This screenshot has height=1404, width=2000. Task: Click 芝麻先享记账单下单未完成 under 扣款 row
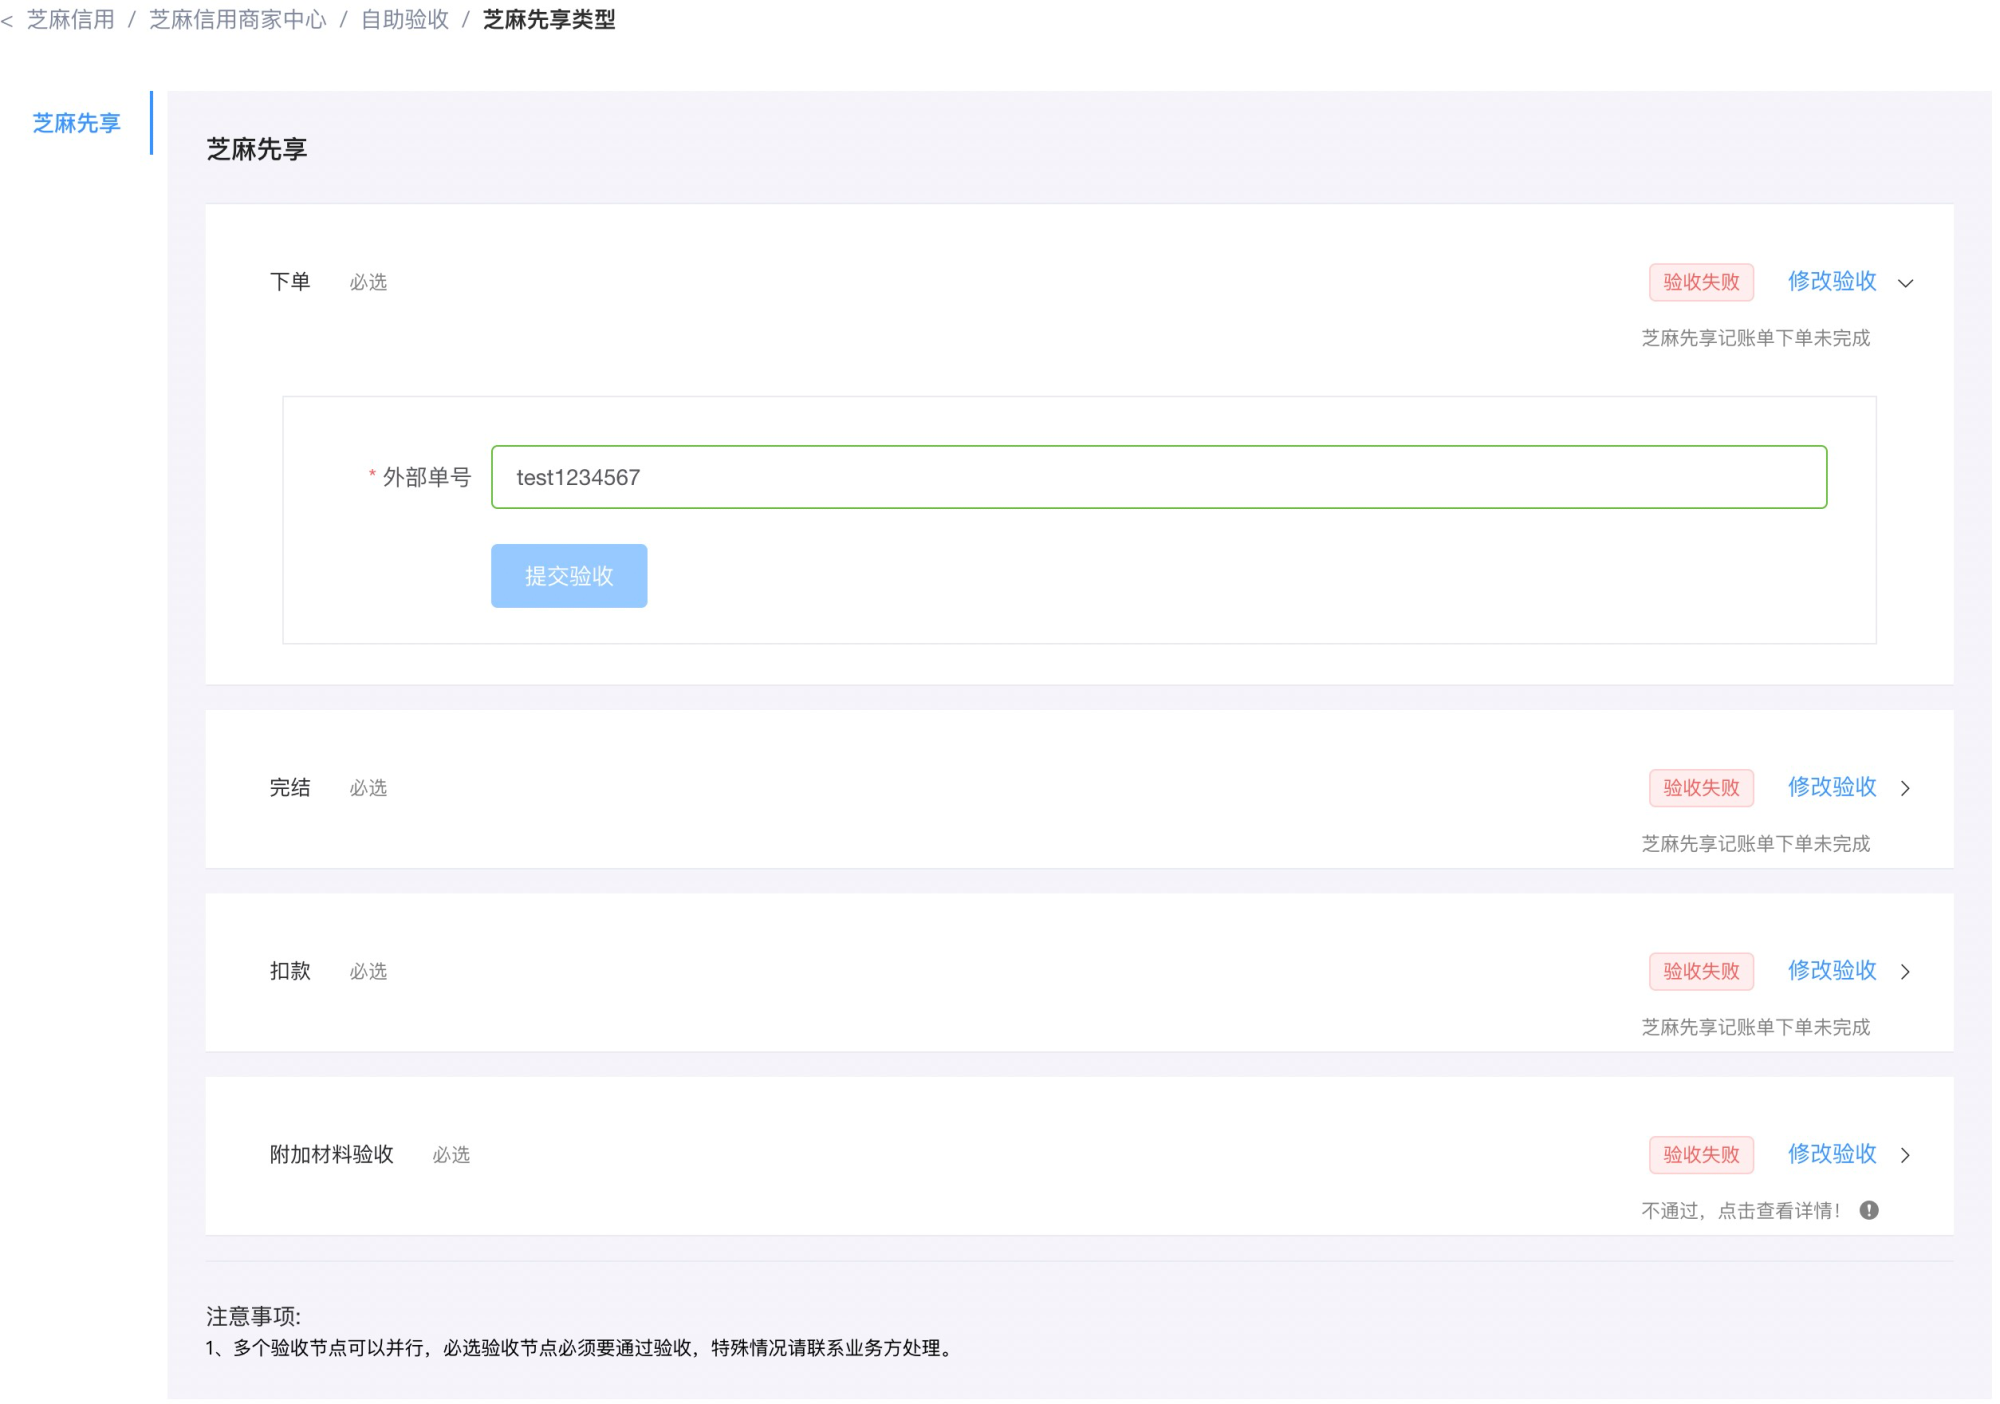pos(1756,1027)
